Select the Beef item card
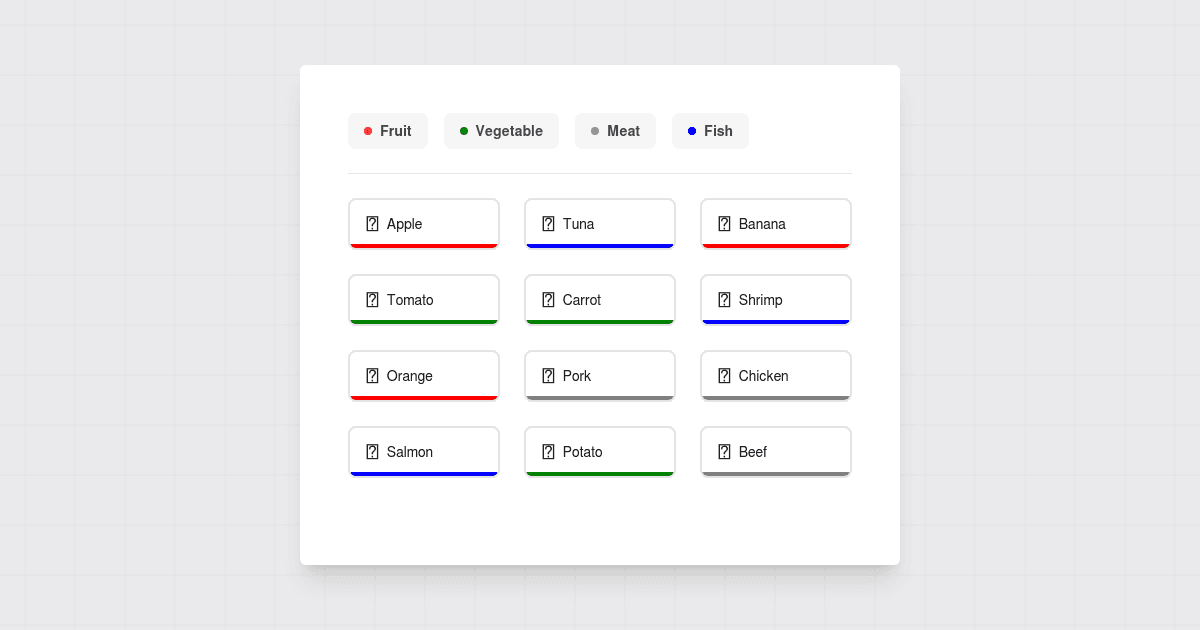Viewport: 1200px width, 630px height. [x=776, y=451]
